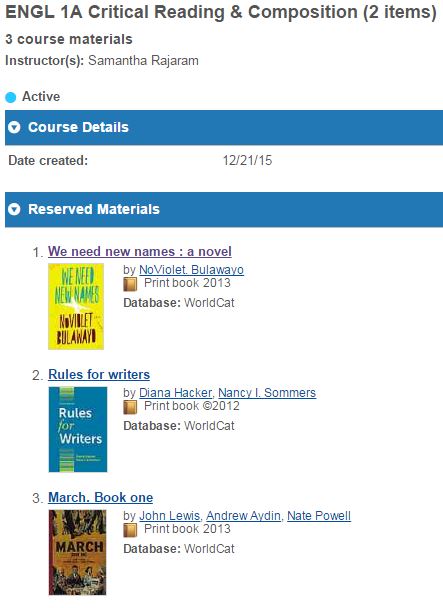
Task: Click author link Nate Powell
Action: pos(319,516)
